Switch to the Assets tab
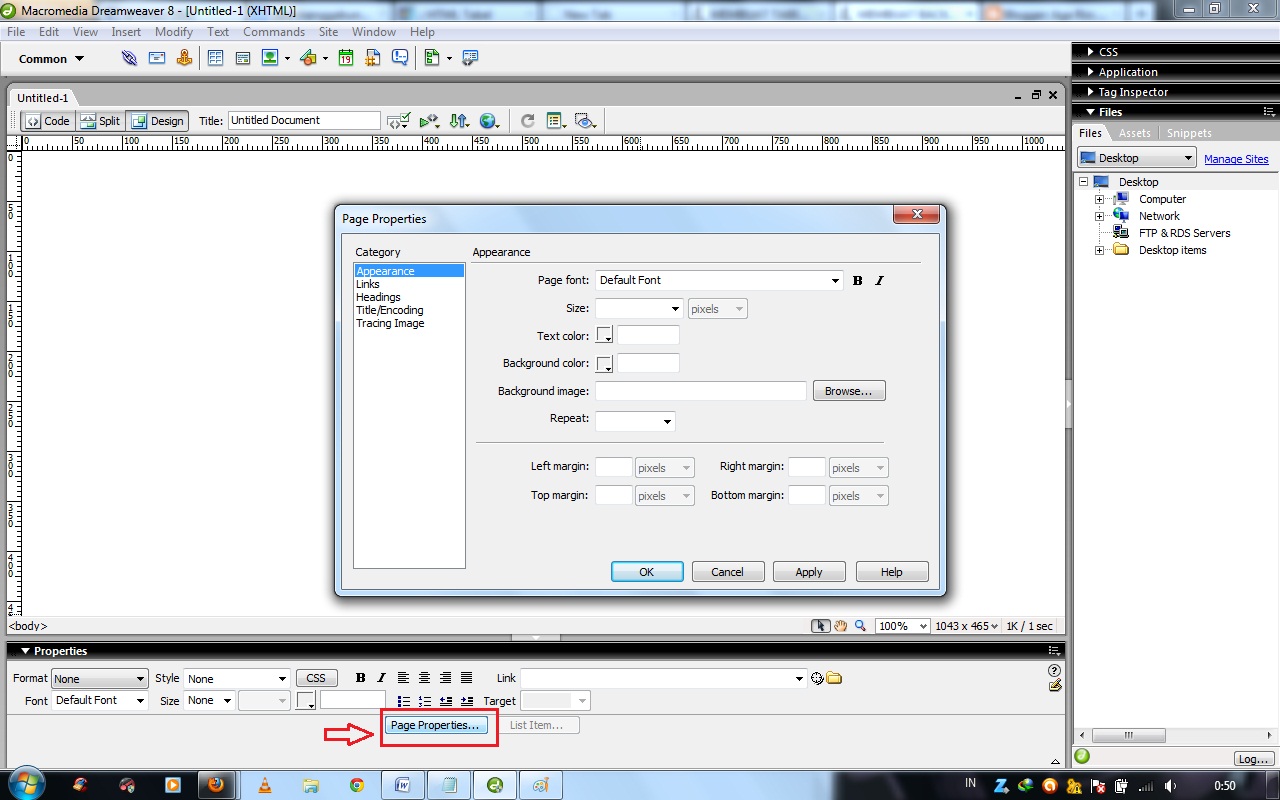Screen dimensions: 1280x800 tap(1135, 133)
